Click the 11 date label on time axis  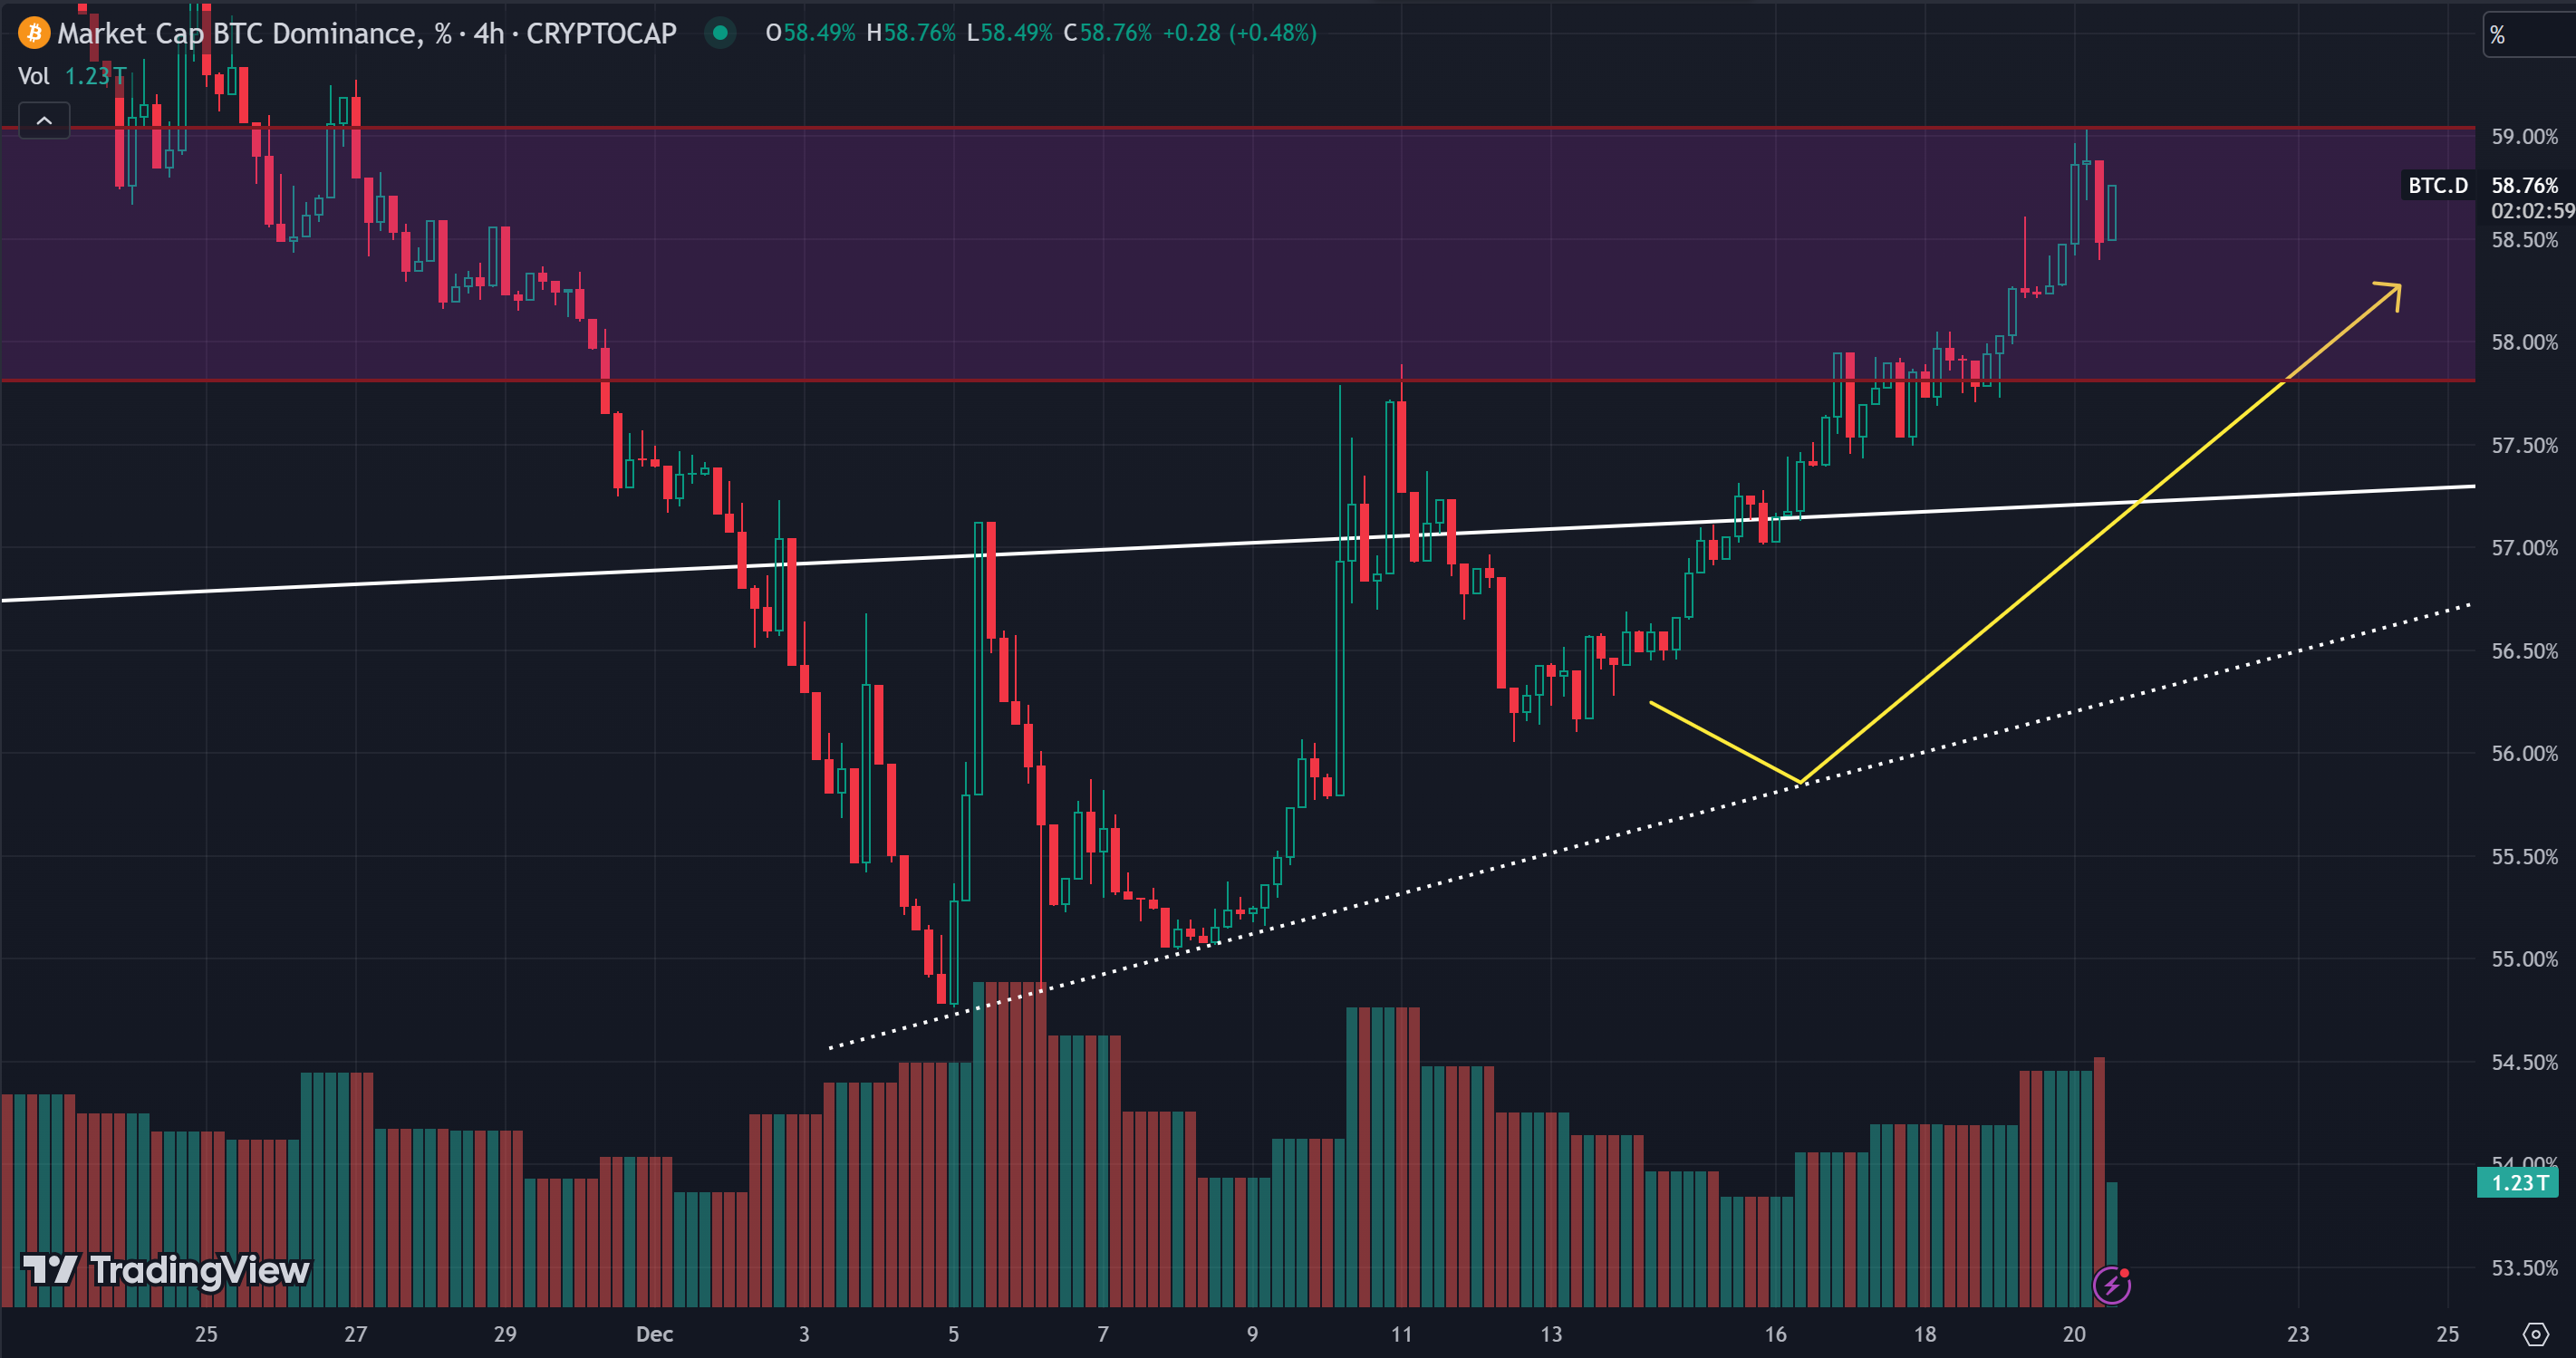click(1402, 1334)
